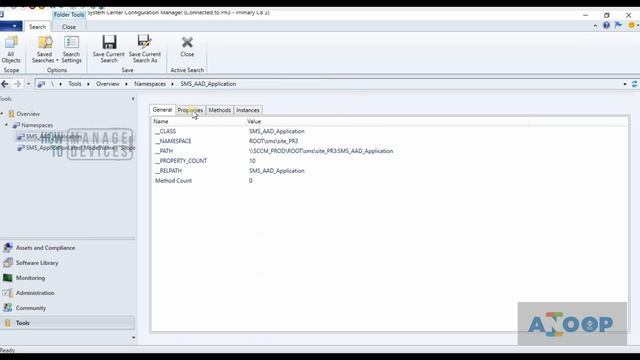This screenshot has width=640, height=360.
Task: Open the Administration workspace
Action: click(35, 293)
